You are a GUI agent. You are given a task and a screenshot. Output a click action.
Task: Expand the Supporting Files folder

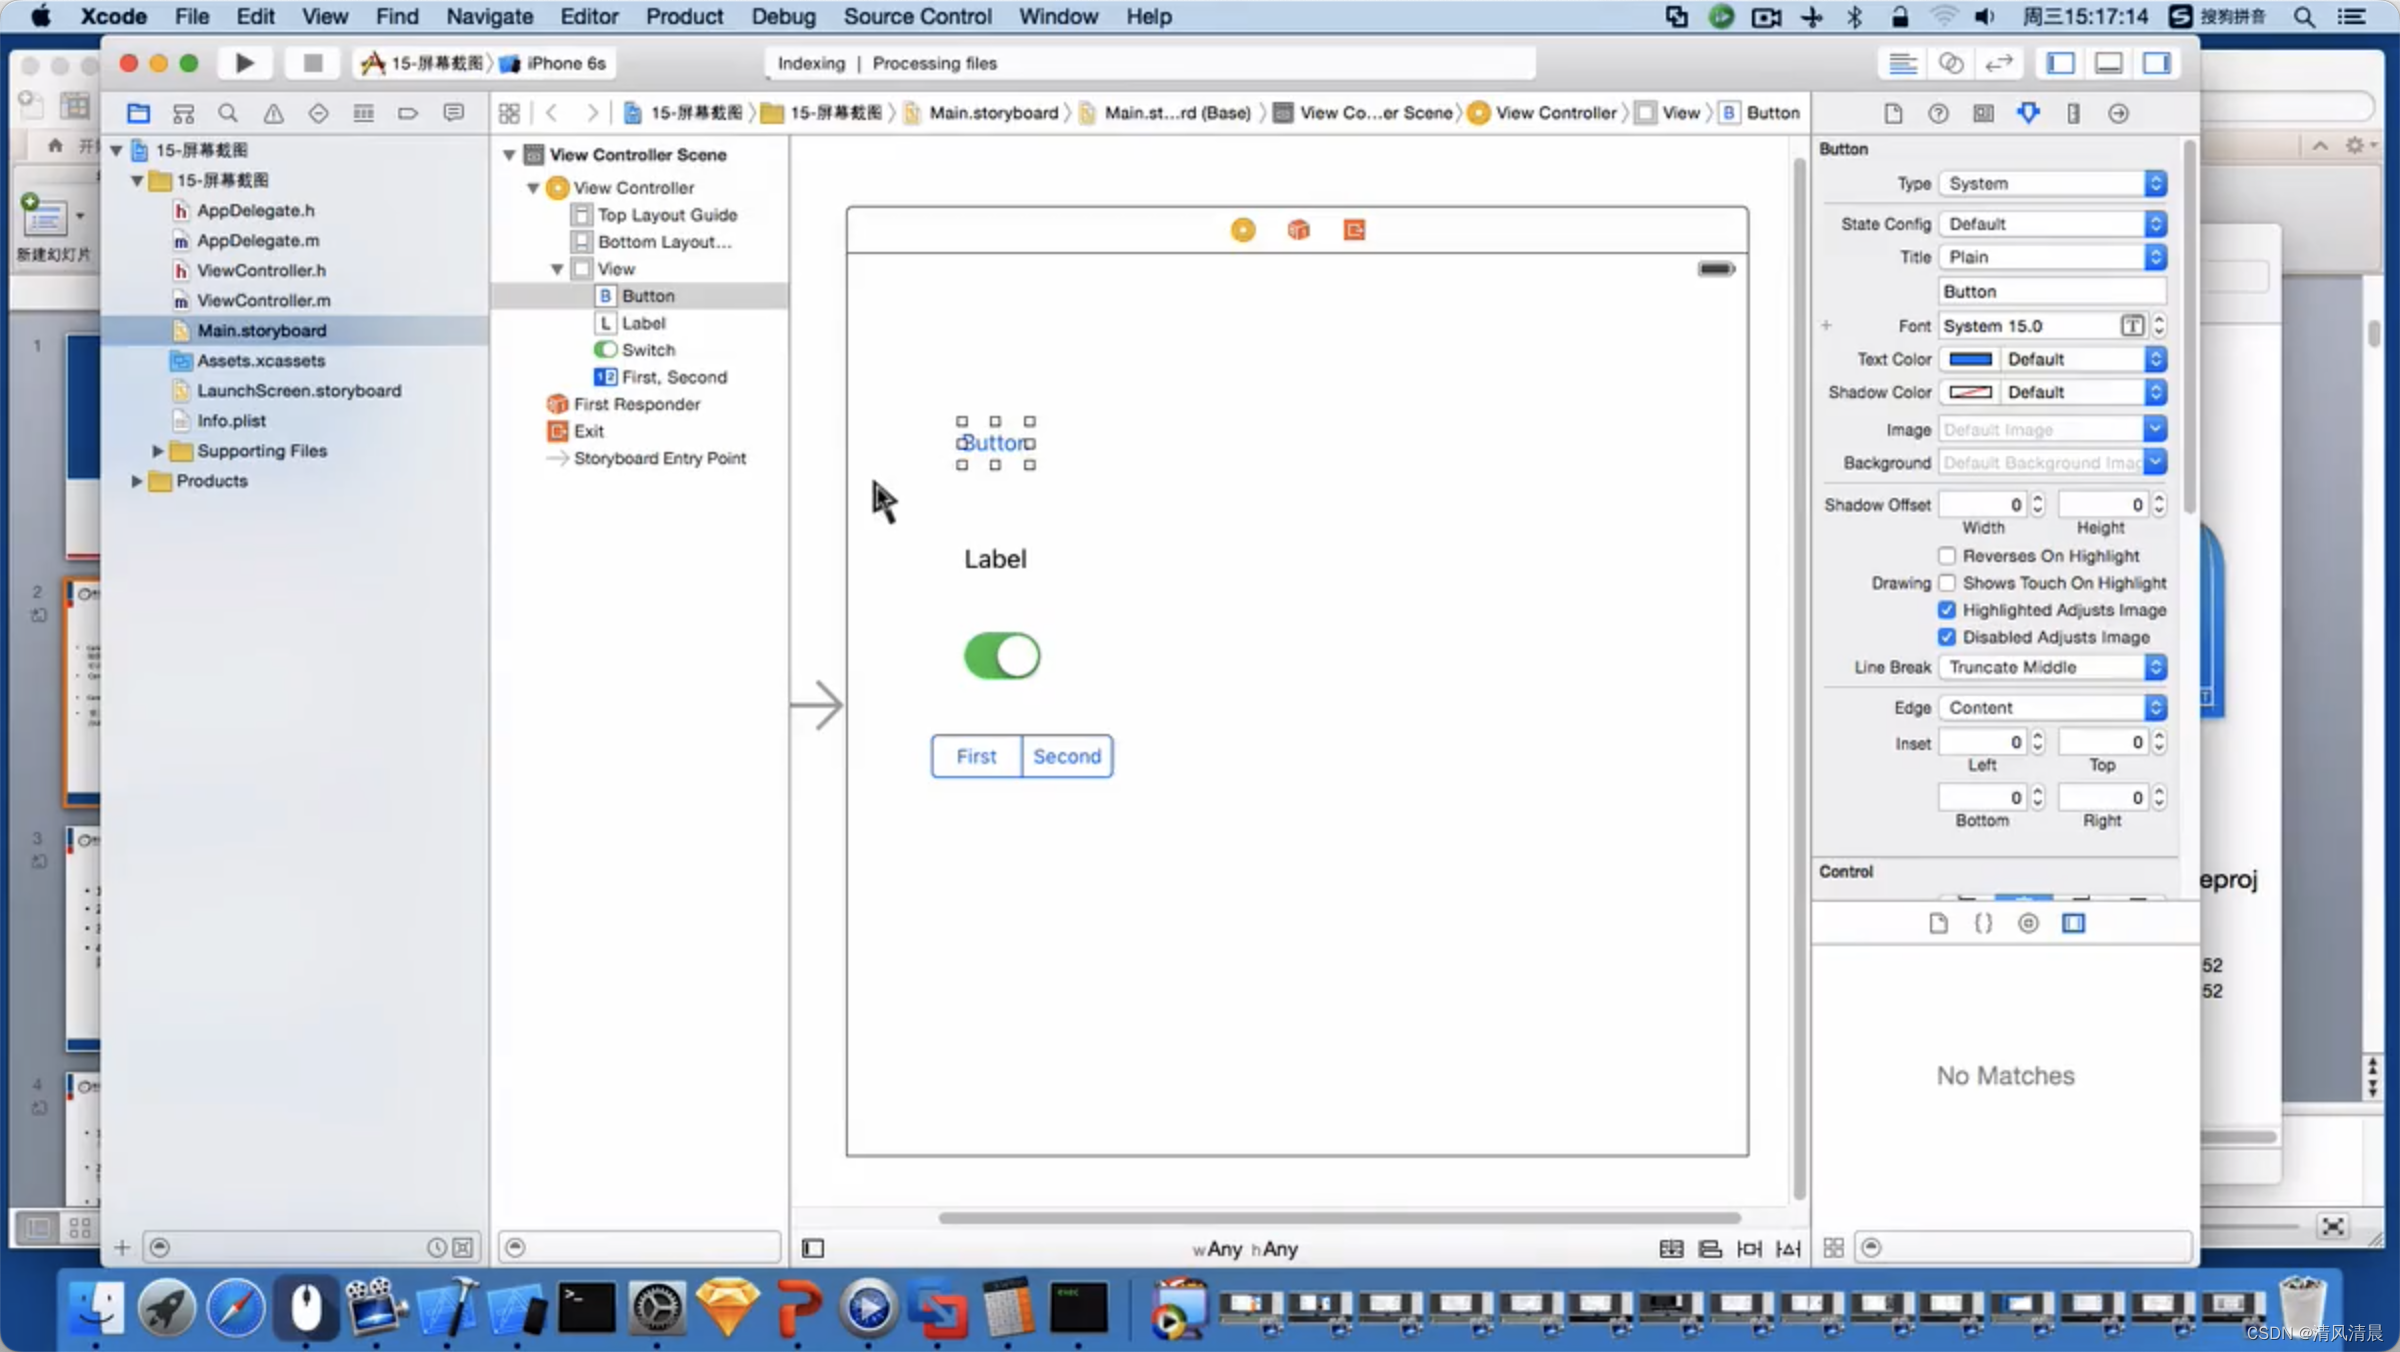(x=157, y=451)
